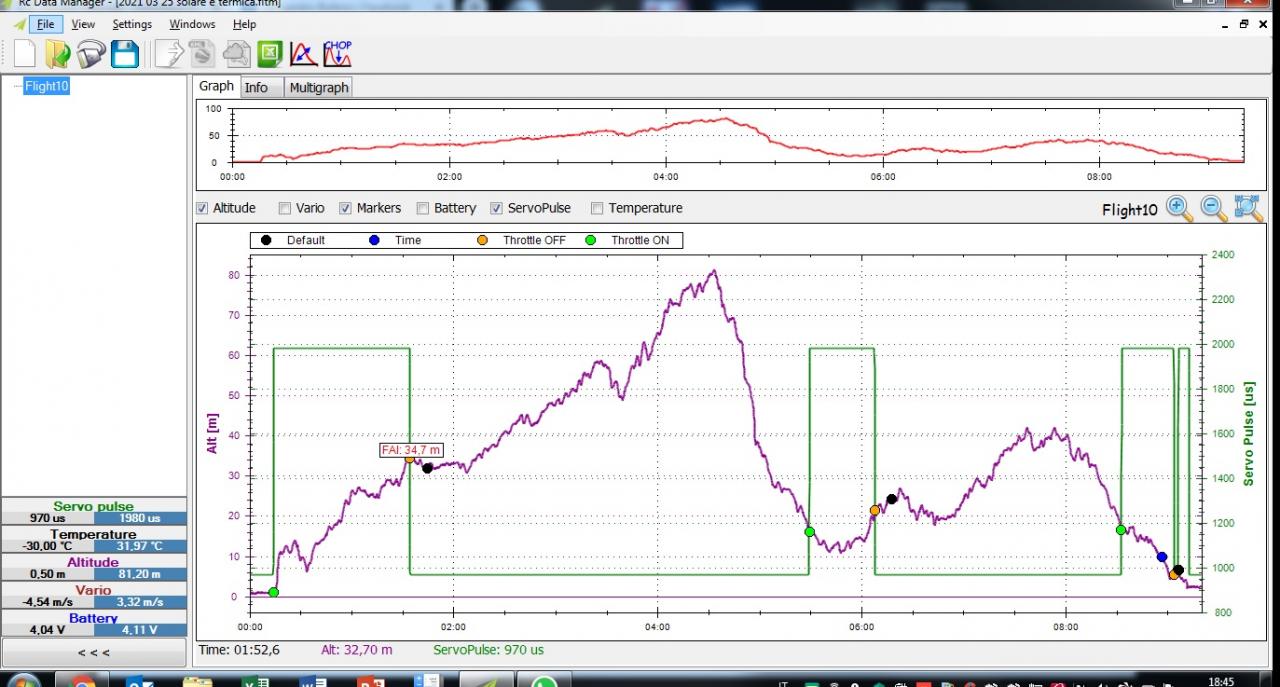1280x687 pixels.
Task: Toggle the Temperature checkbox
Action: pos(597,208)
